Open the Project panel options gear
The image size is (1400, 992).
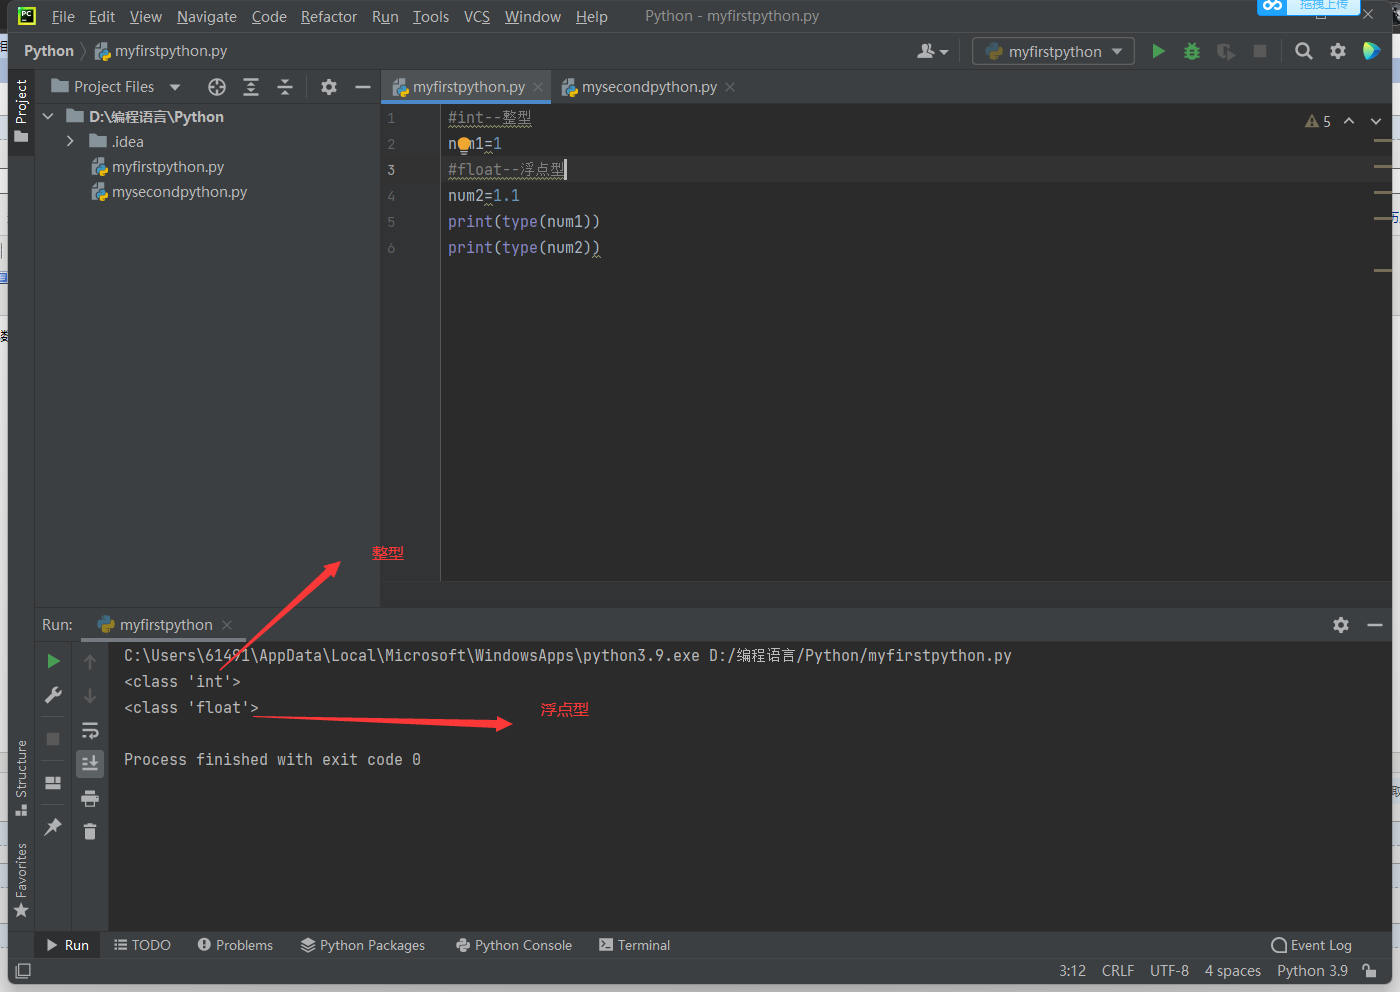(x=329, y=87)
